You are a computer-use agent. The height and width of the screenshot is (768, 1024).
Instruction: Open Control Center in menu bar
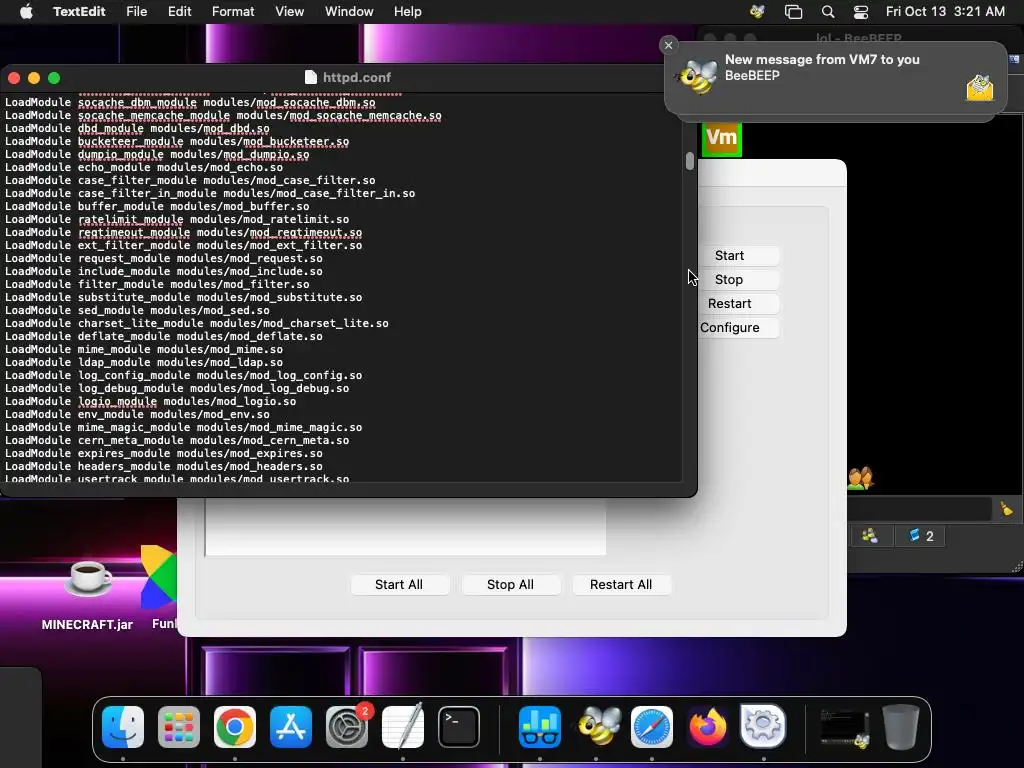[861, 12]
